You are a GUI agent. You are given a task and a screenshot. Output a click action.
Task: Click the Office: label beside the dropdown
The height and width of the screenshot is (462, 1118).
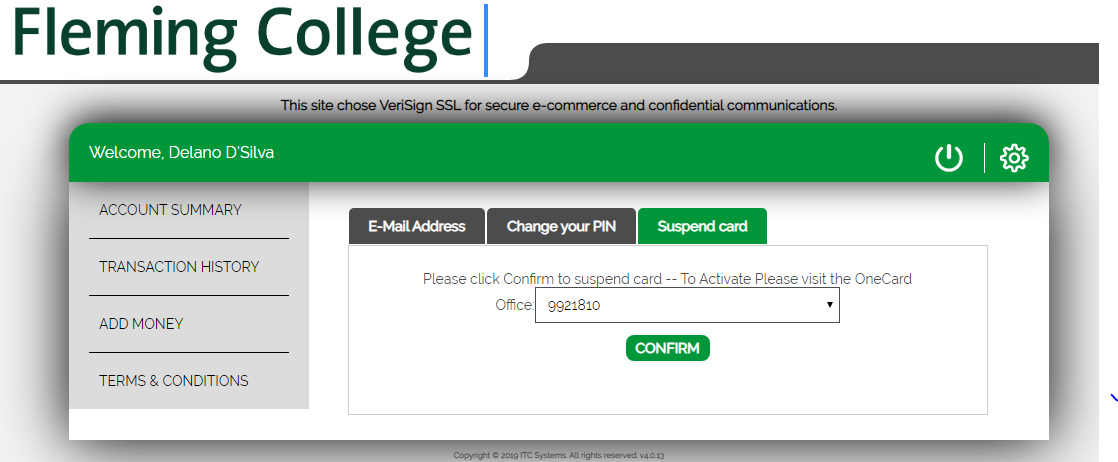coord(515,305)
